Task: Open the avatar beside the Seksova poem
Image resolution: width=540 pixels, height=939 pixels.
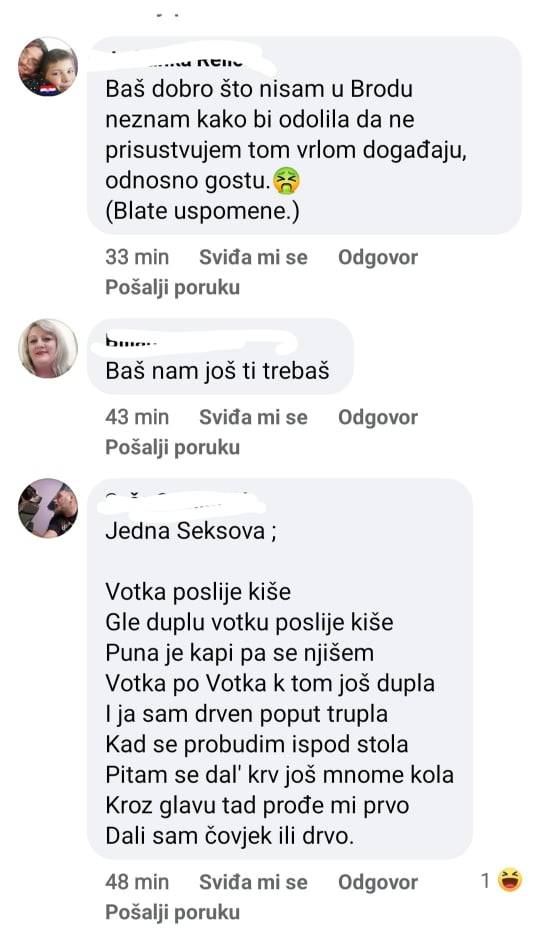Action: 48,508
